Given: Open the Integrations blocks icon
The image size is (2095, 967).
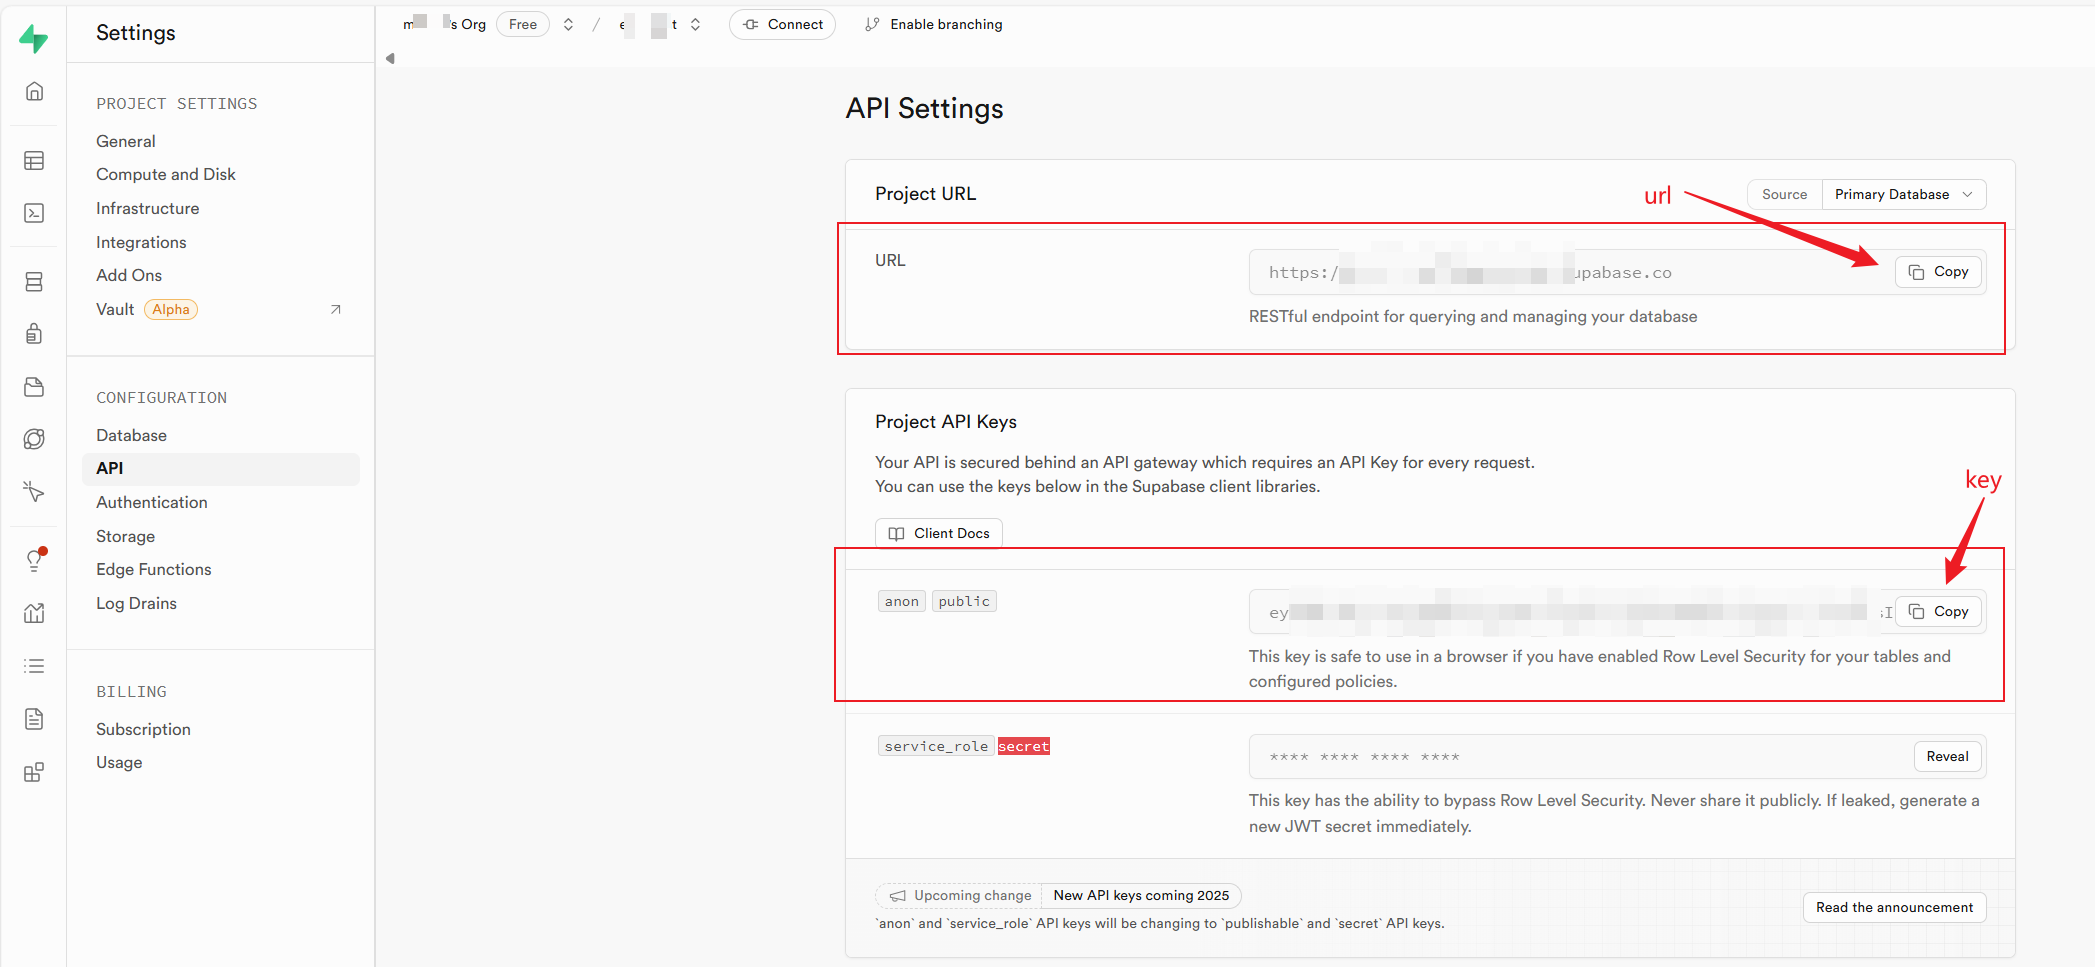Looking at the screenshot, I should pyautogui.click(x=34, y=772).
